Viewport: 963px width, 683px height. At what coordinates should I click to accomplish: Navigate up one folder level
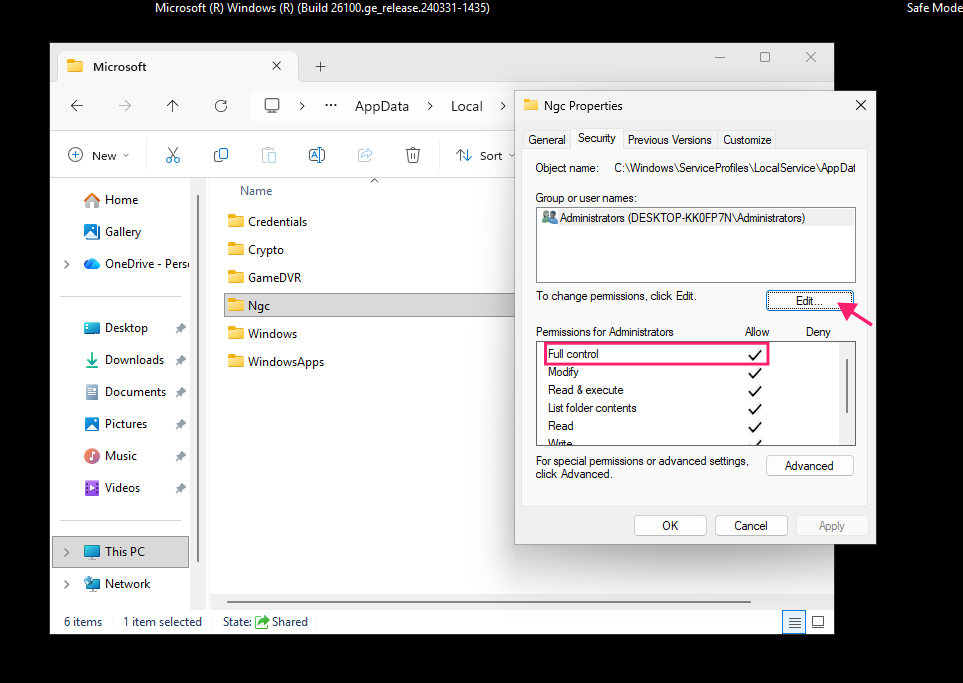click(x=173, y=106)
